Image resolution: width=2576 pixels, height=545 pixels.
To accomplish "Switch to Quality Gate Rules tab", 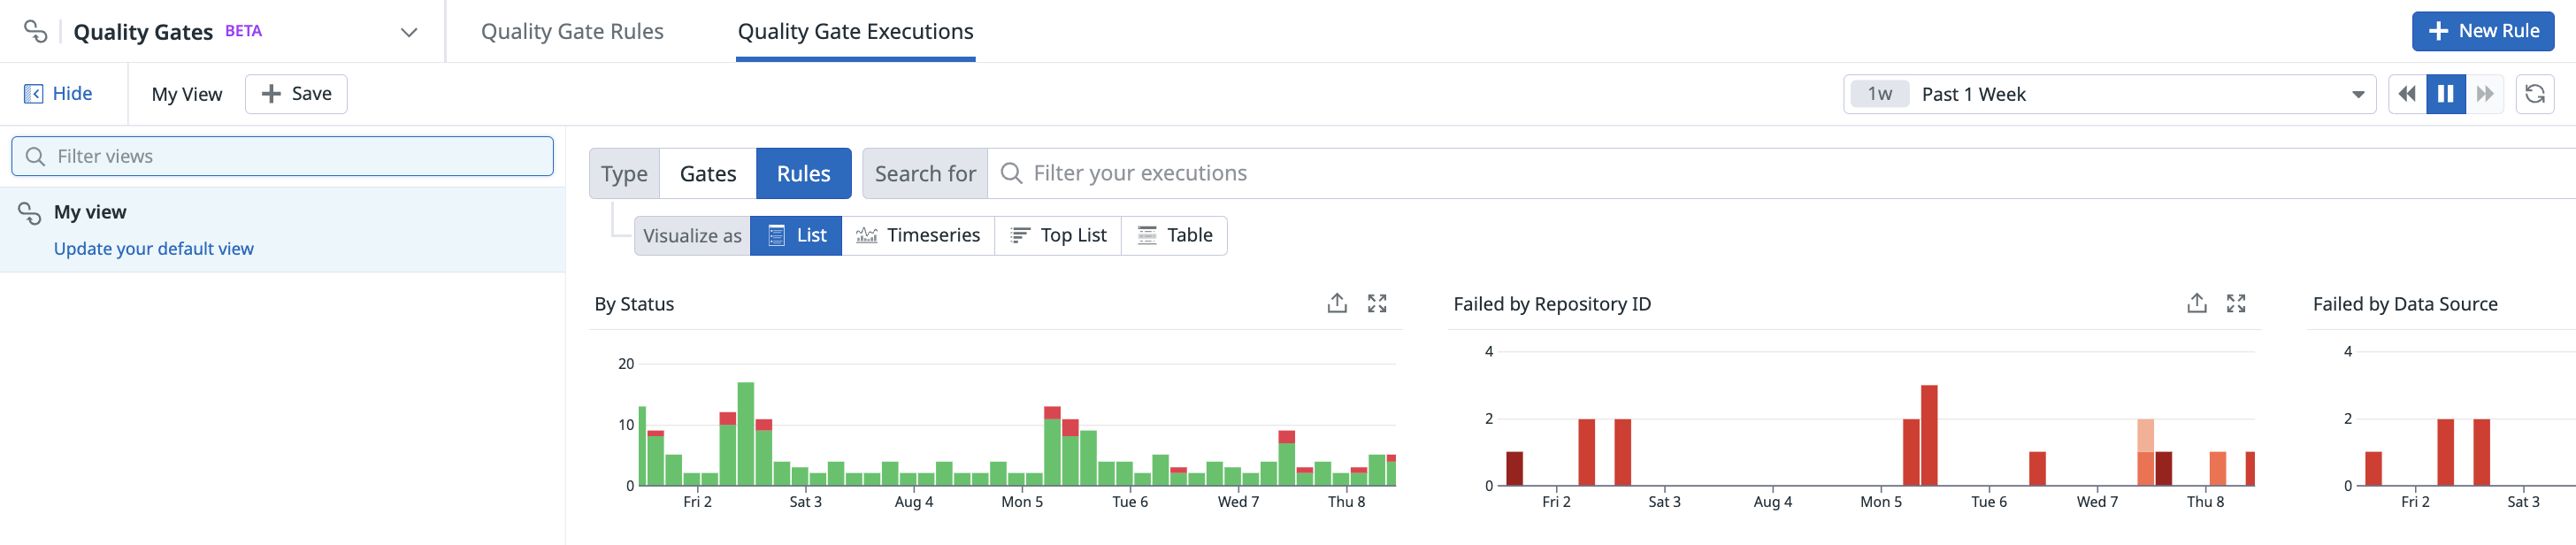I will click(x=572, y=32).
